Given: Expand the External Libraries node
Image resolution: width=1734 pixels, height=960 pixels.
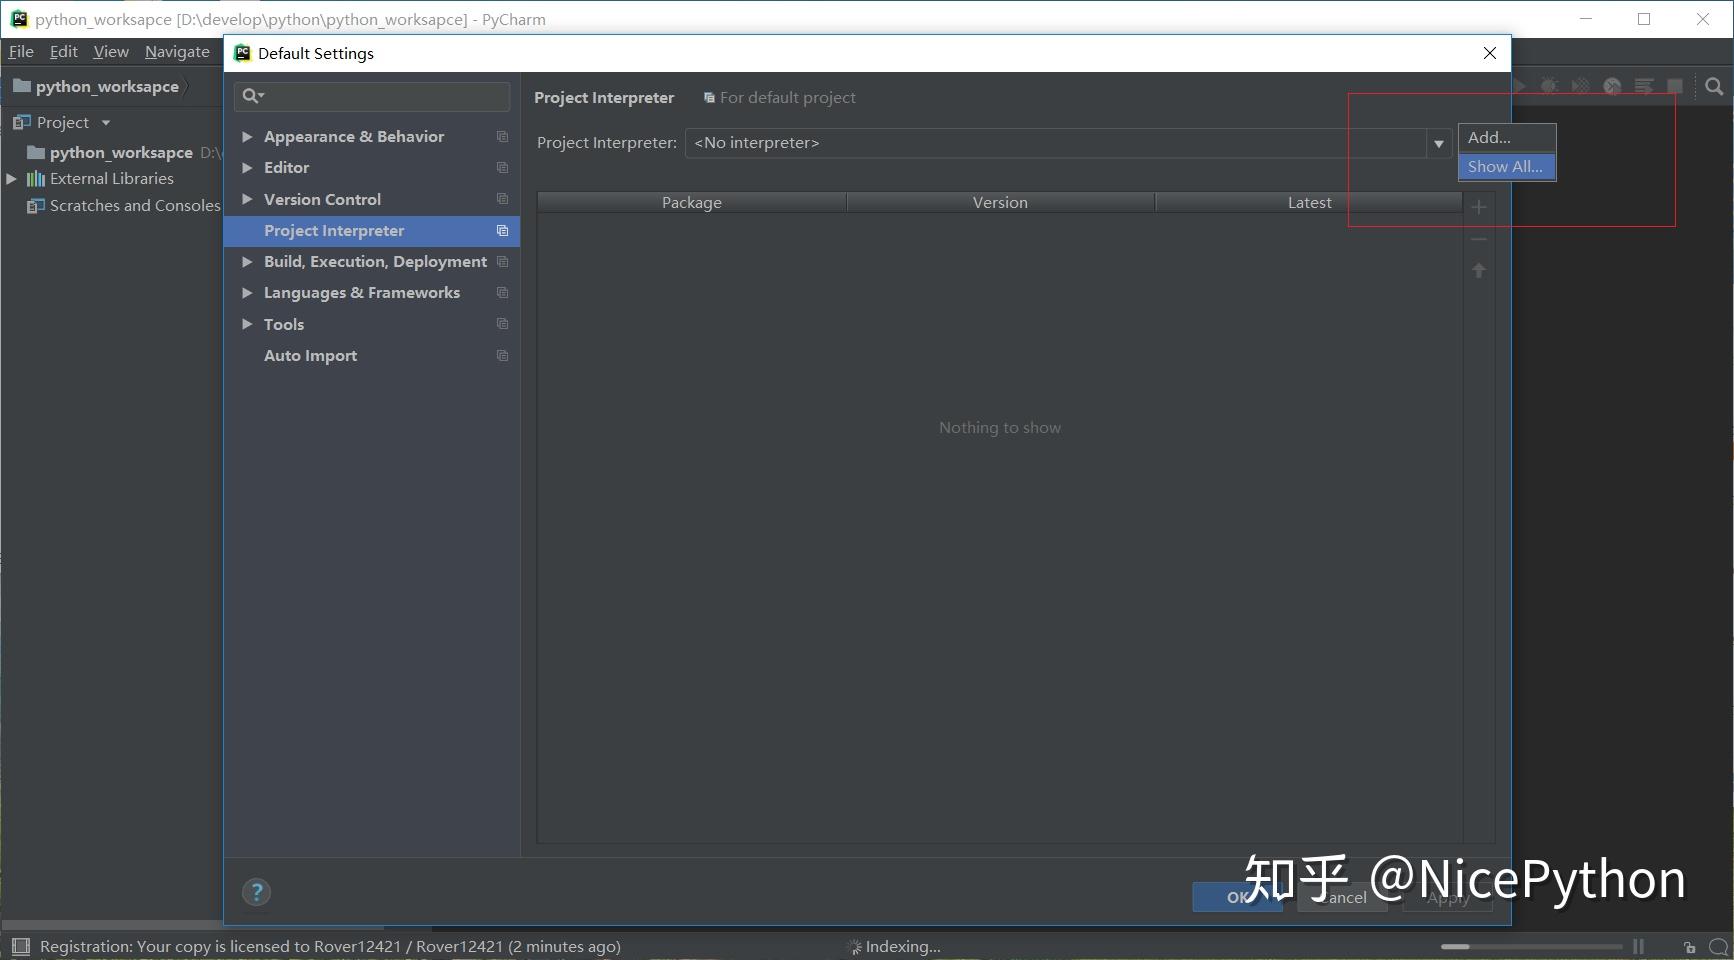Looking at the screenshot, I should point(10,178).
